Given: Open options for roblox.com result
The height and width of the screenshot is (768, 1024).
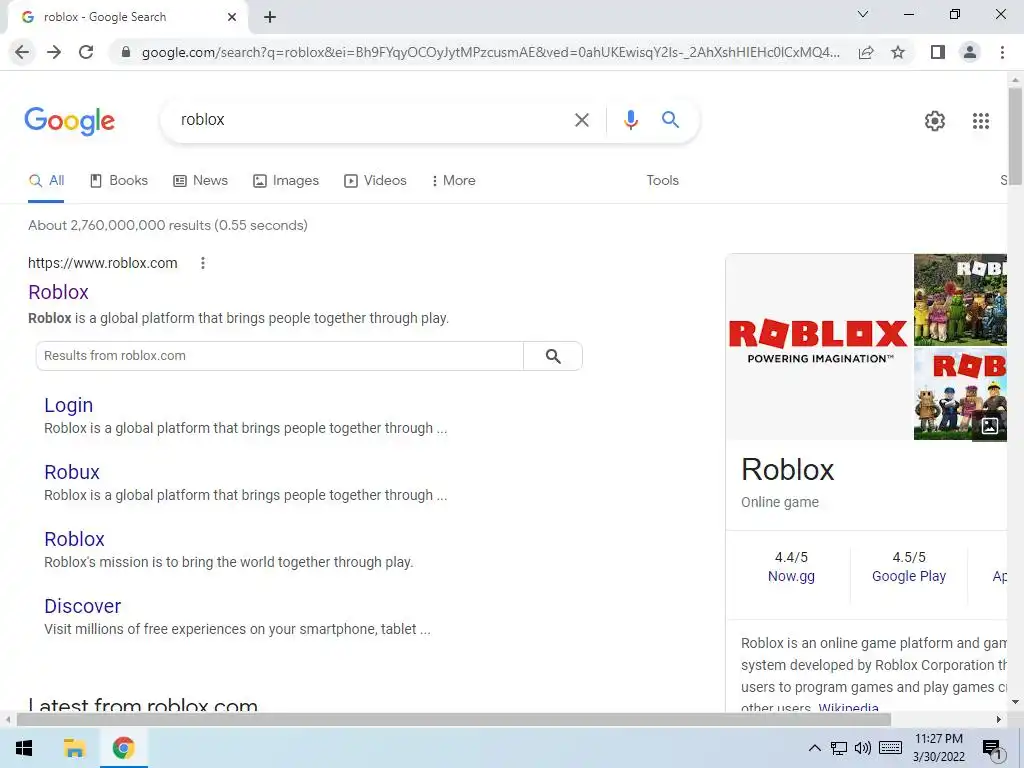Looking at the screenshot, I should [x=202, y=263].
